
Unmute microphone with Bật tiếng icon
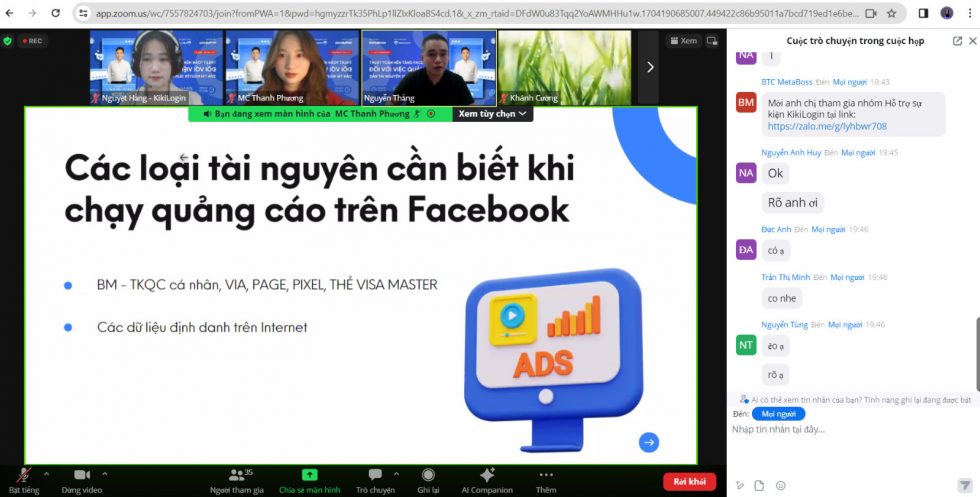(x=22, y=475)
